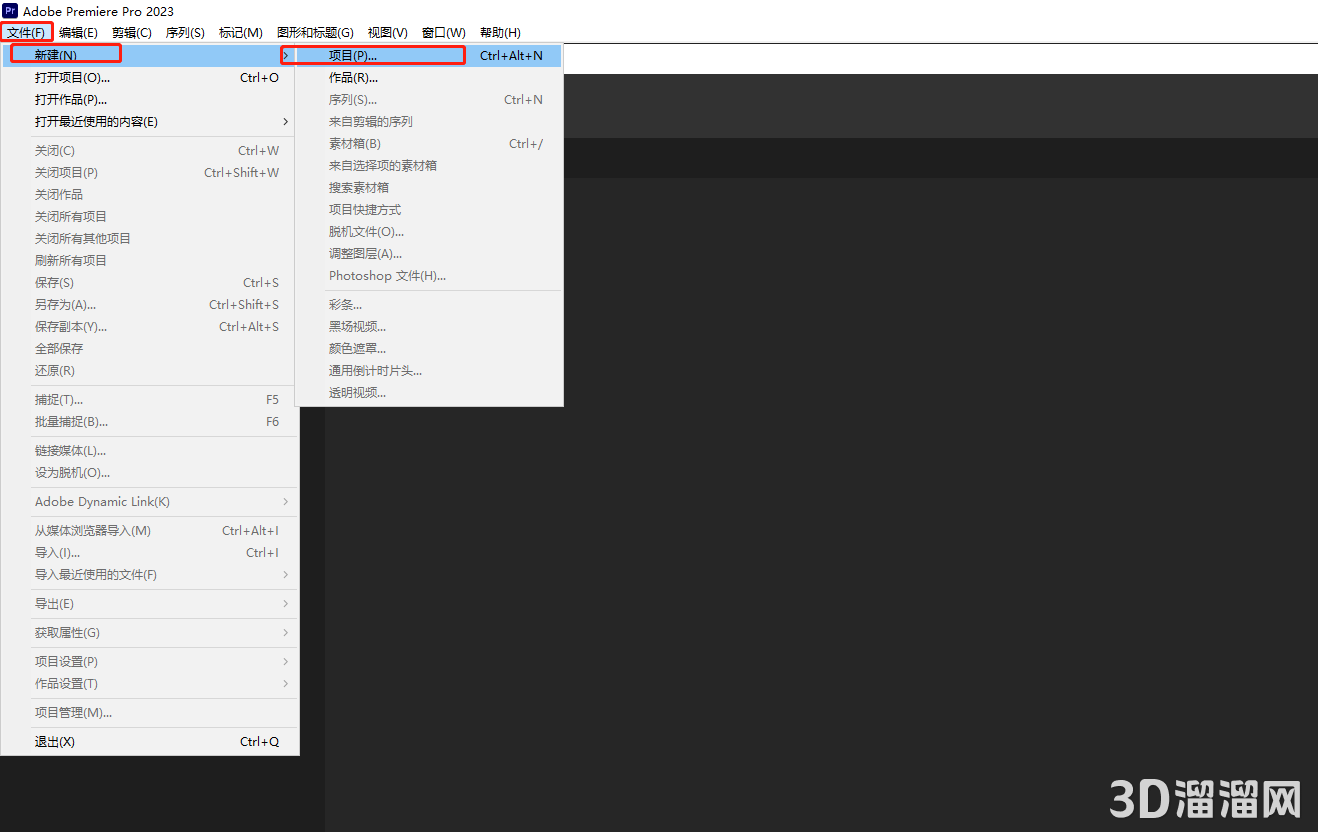Open the 图形和标题 menu
Screen dimensions: 1318x832
(315, 31)
